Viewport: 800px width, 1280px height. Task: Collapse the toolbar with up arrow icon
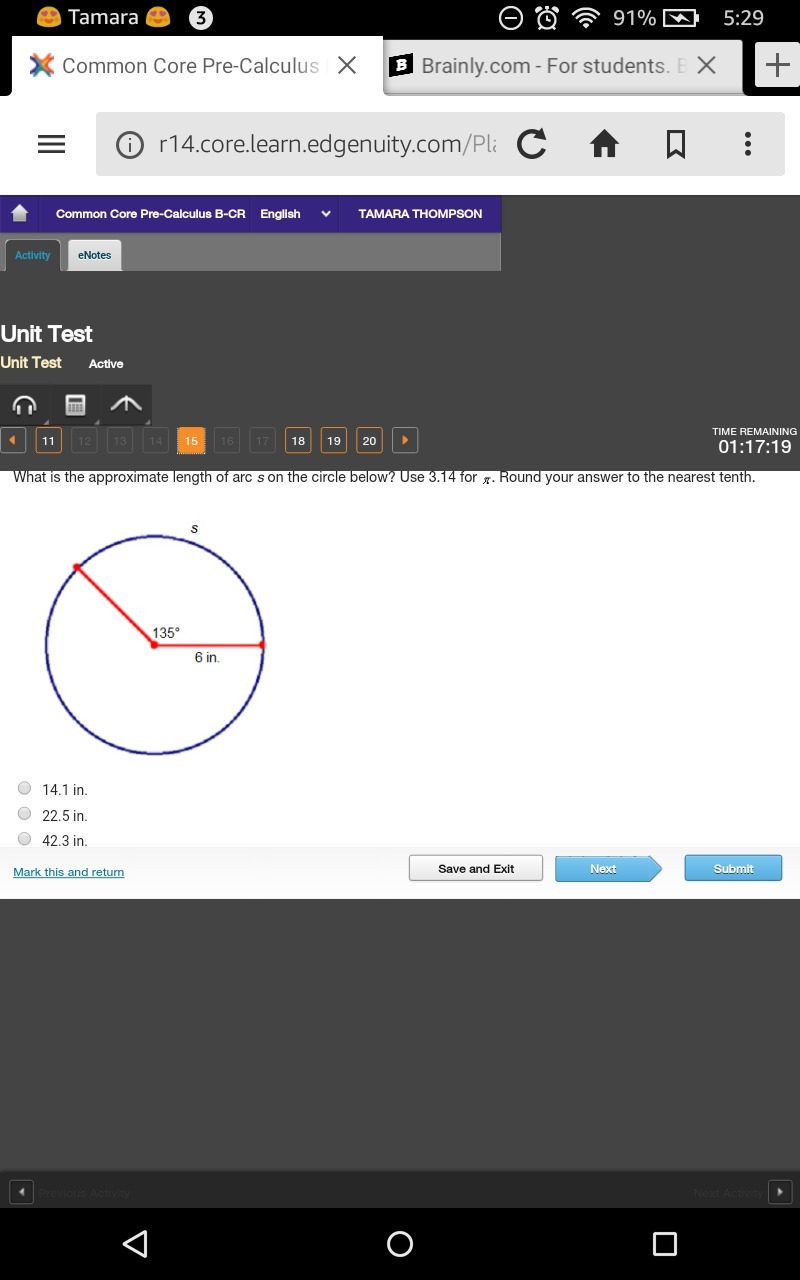126,405
